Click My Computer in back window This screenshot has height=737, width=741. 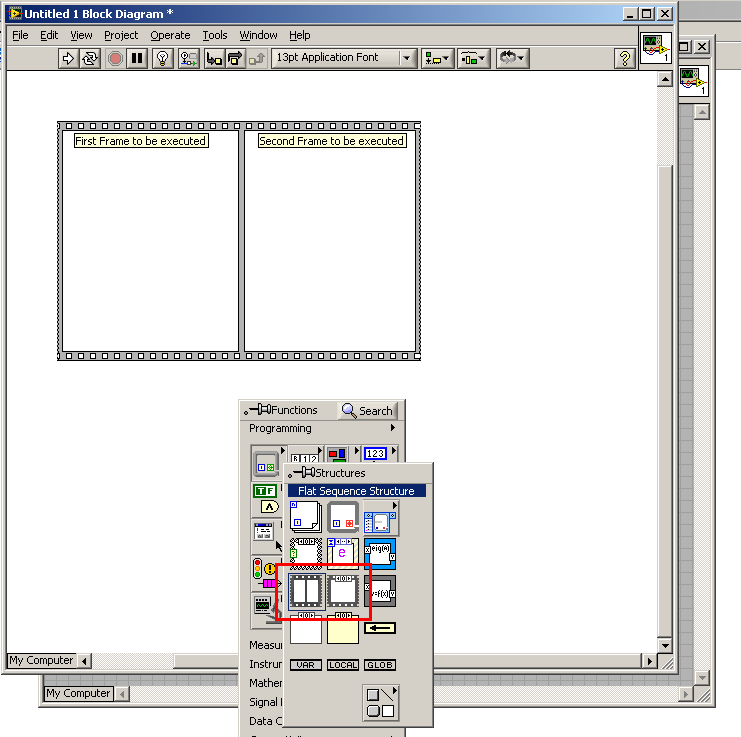(78, 693)
